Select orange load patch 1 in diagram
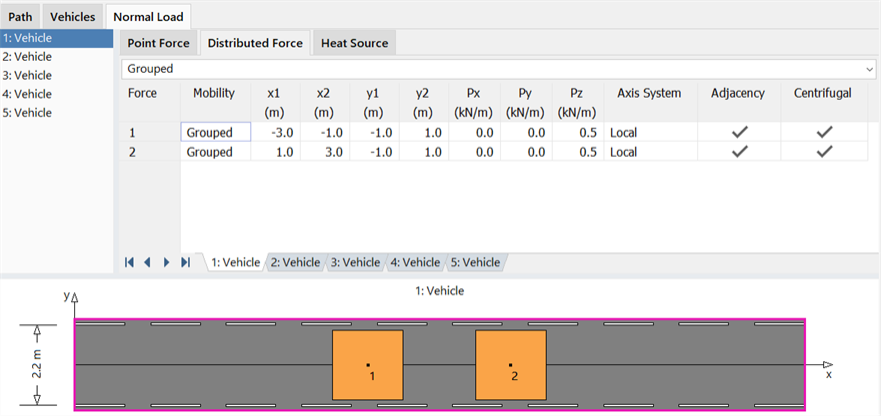881x416 pixels. click(x=367, y=365)
